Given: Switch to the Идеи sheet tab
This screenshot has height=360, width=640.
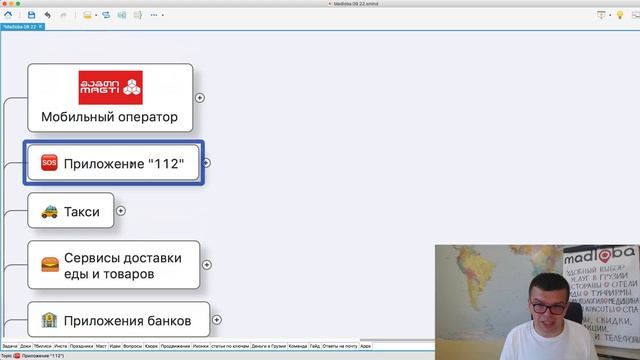Looking at the screenshot, I should point(115,346).
